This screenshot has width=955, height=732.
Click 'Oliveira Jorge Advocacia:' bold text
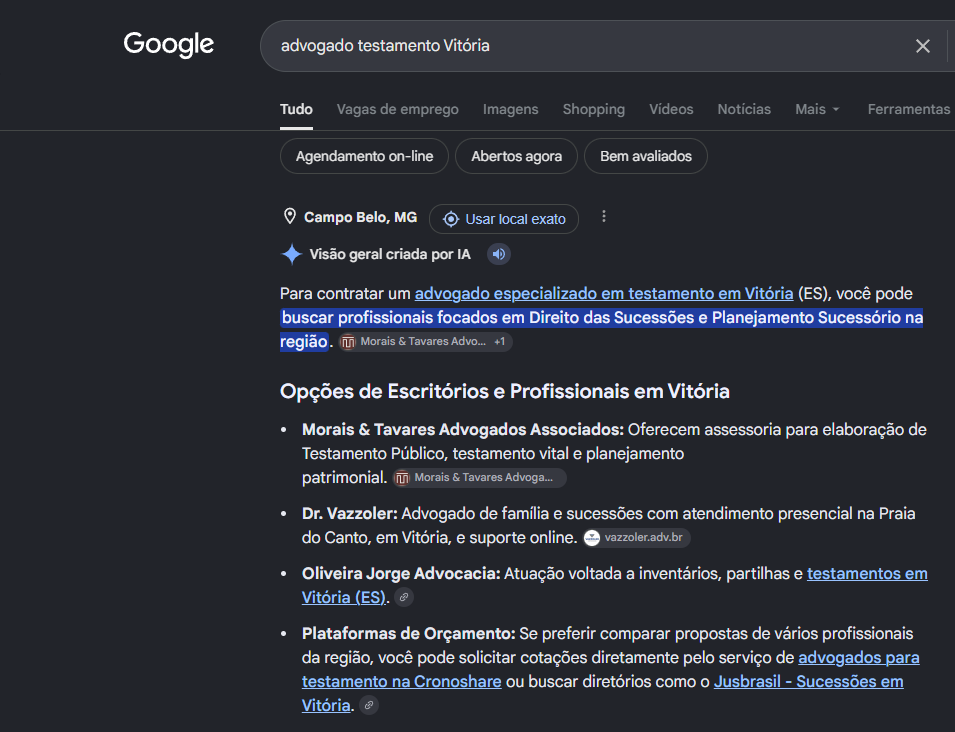[x=401, y=574]
